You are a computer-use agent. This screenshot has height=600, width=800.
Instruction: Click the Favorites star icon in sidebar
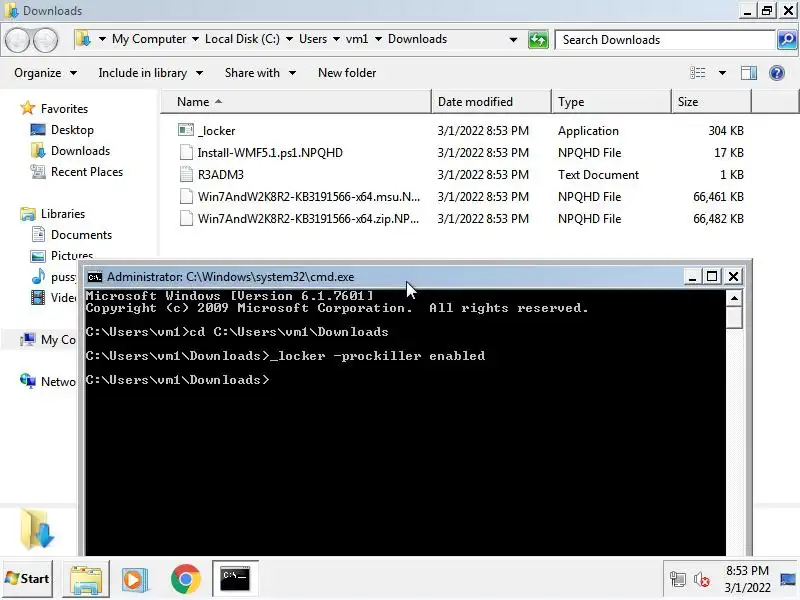coord(27,108)
